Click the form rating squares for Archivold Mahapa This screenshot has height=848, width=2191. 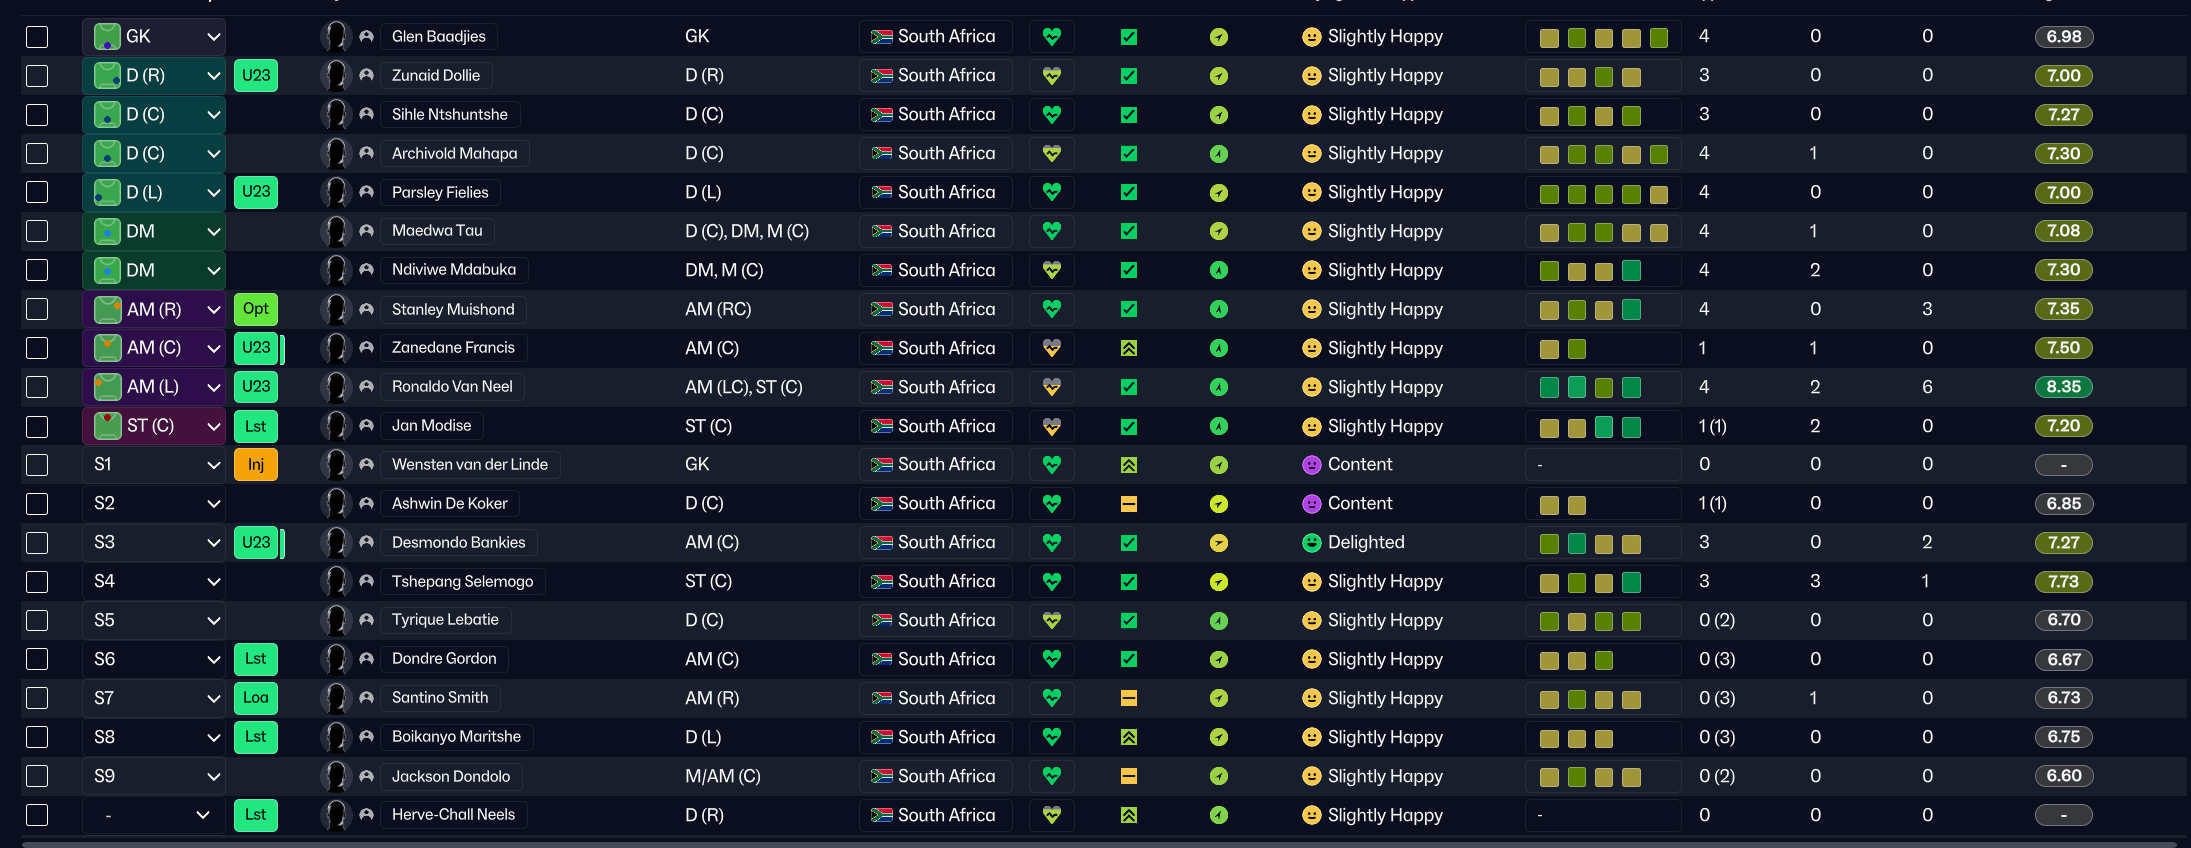point(1603,154)
